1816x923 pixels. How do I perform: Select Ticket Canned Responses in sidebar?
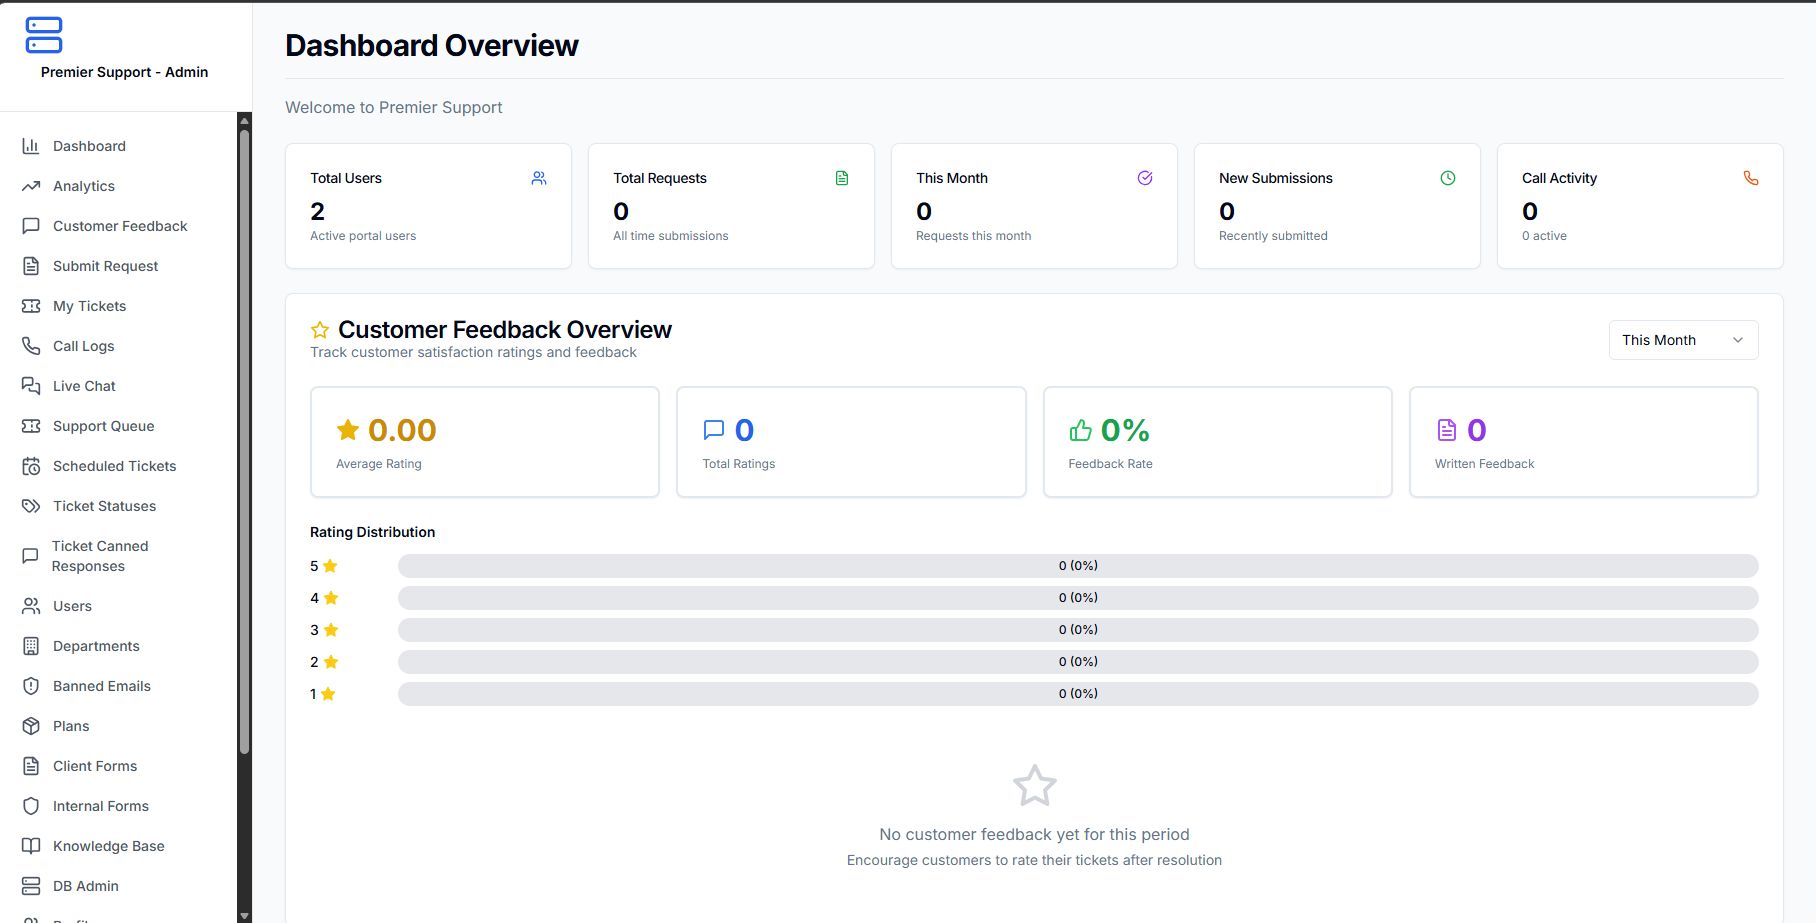(100, 556)
